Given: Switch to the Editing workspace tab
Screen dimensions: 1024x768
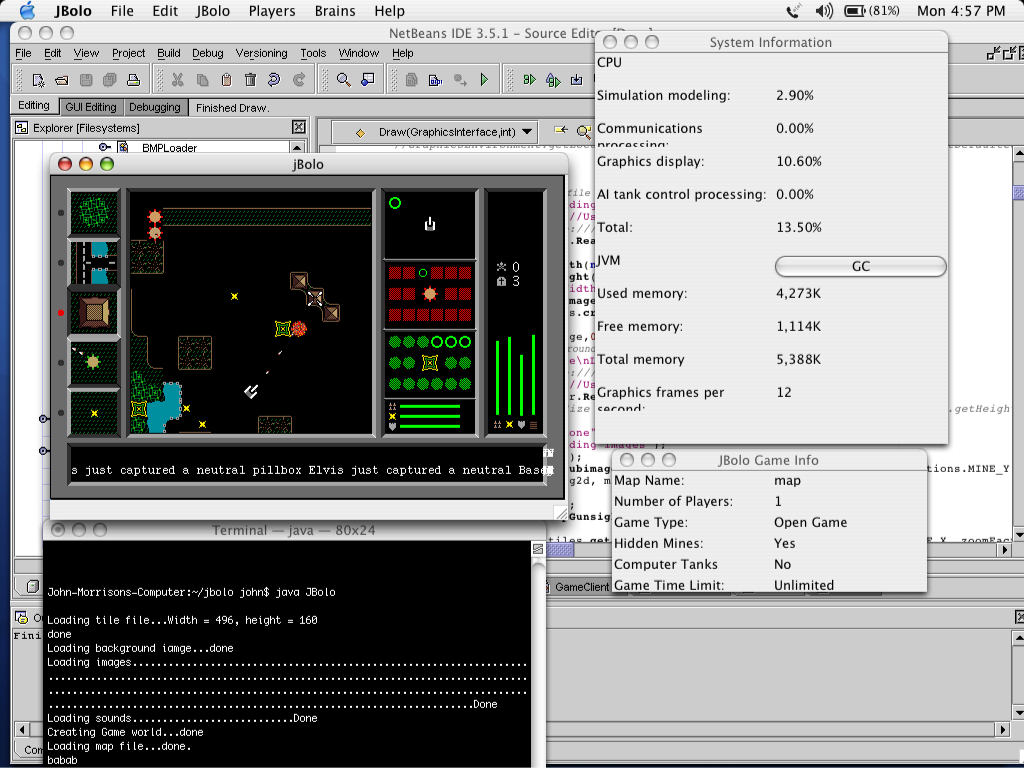Looking at the screenshot, I should click(34, 106).
